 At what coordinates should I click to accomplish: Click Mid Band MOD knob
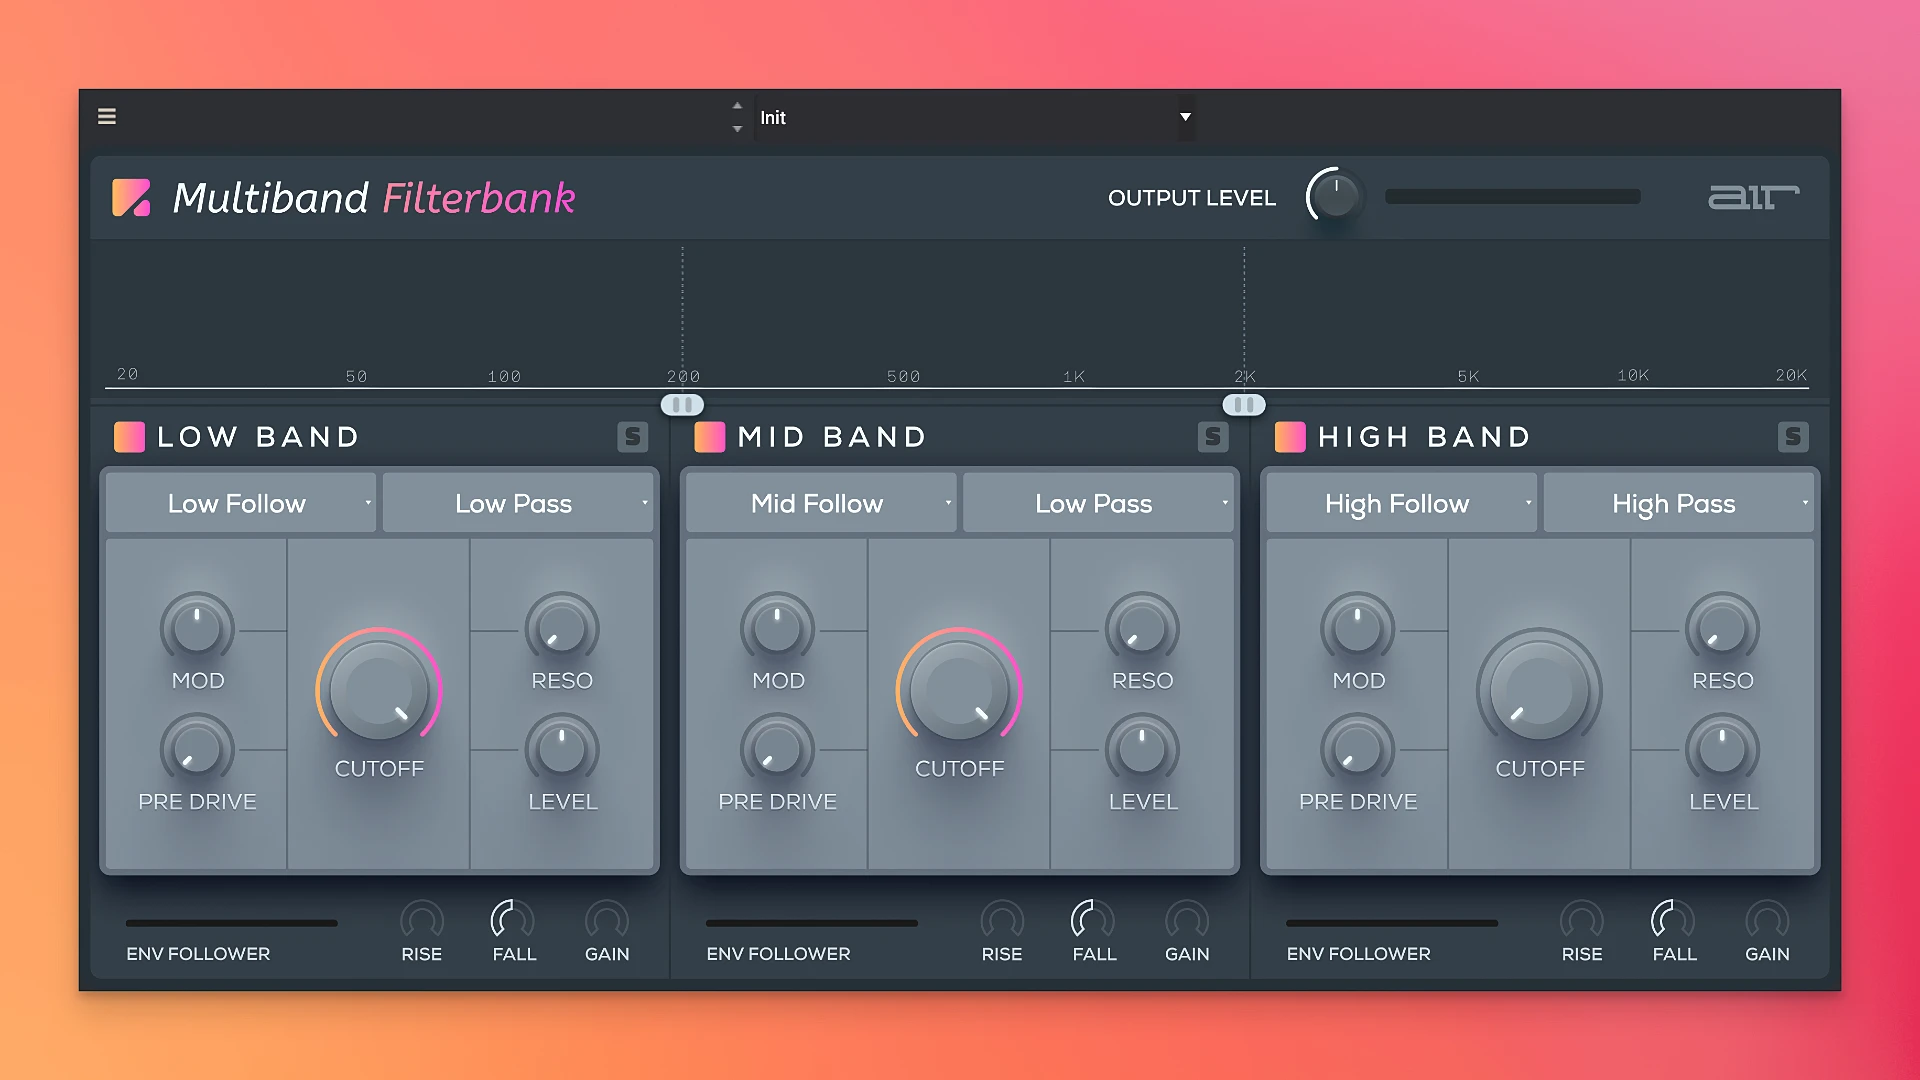777,629
